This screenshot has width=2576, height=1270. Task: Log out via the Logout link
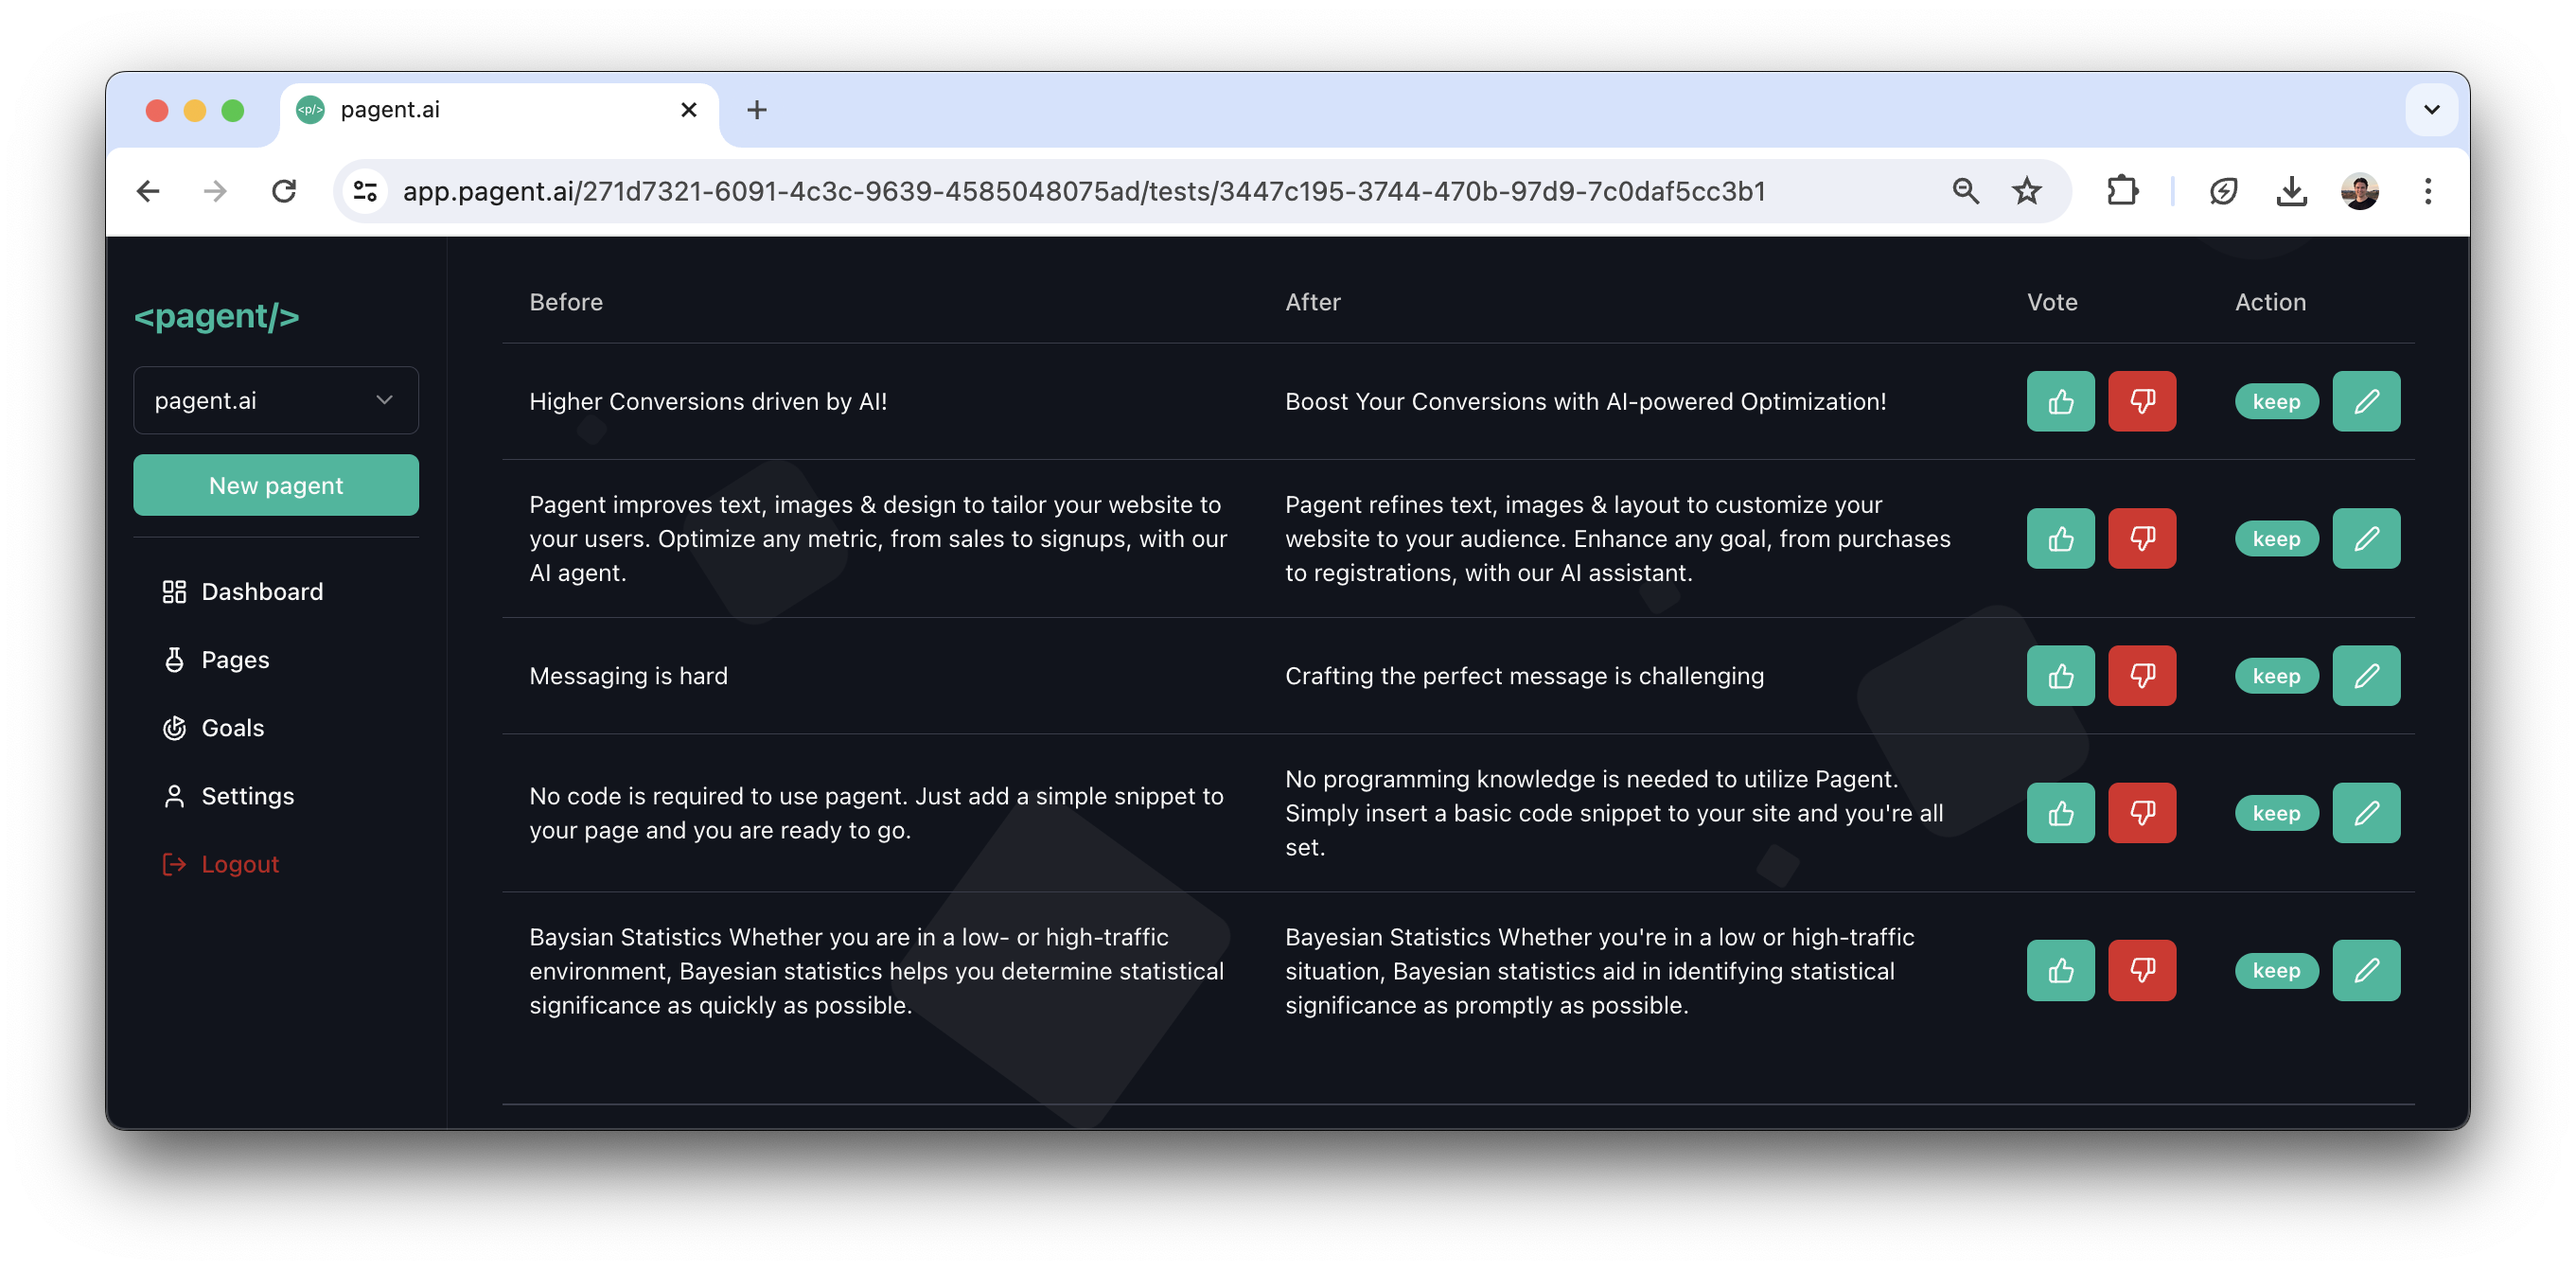221,863
